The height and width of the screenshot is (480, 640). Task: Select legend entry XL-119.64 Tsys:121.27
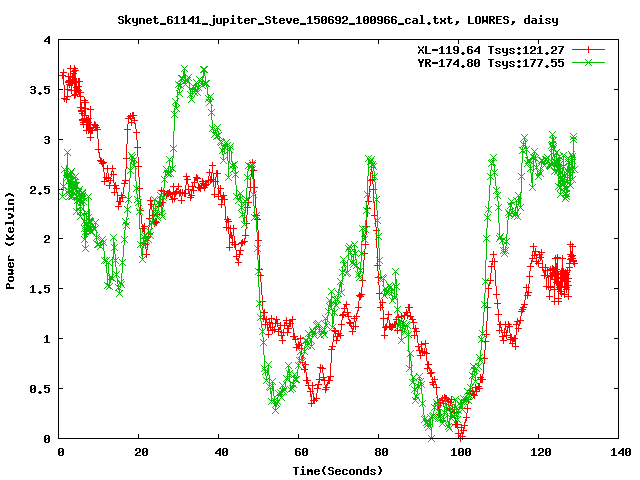491,50
